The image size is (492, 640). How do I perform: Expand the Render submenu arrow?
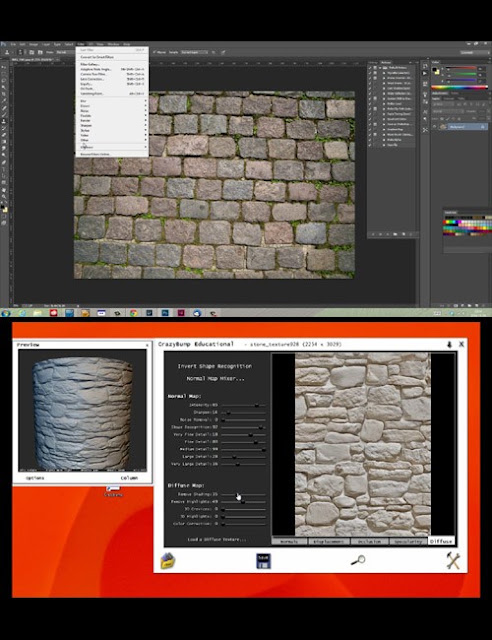coord(145,120)
